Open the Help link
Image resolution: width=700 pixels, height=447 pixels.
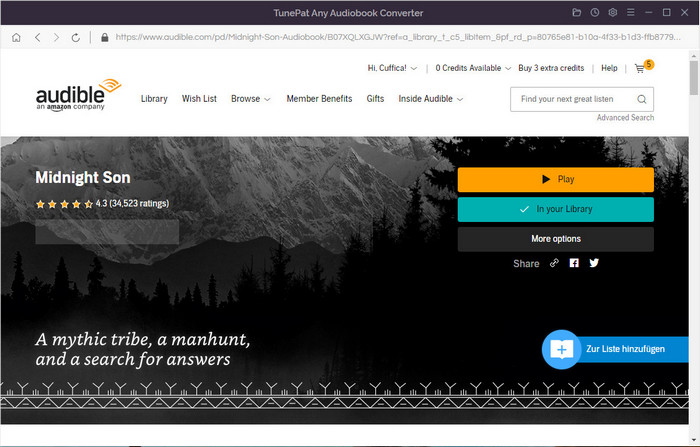click(x=609, y=68)
